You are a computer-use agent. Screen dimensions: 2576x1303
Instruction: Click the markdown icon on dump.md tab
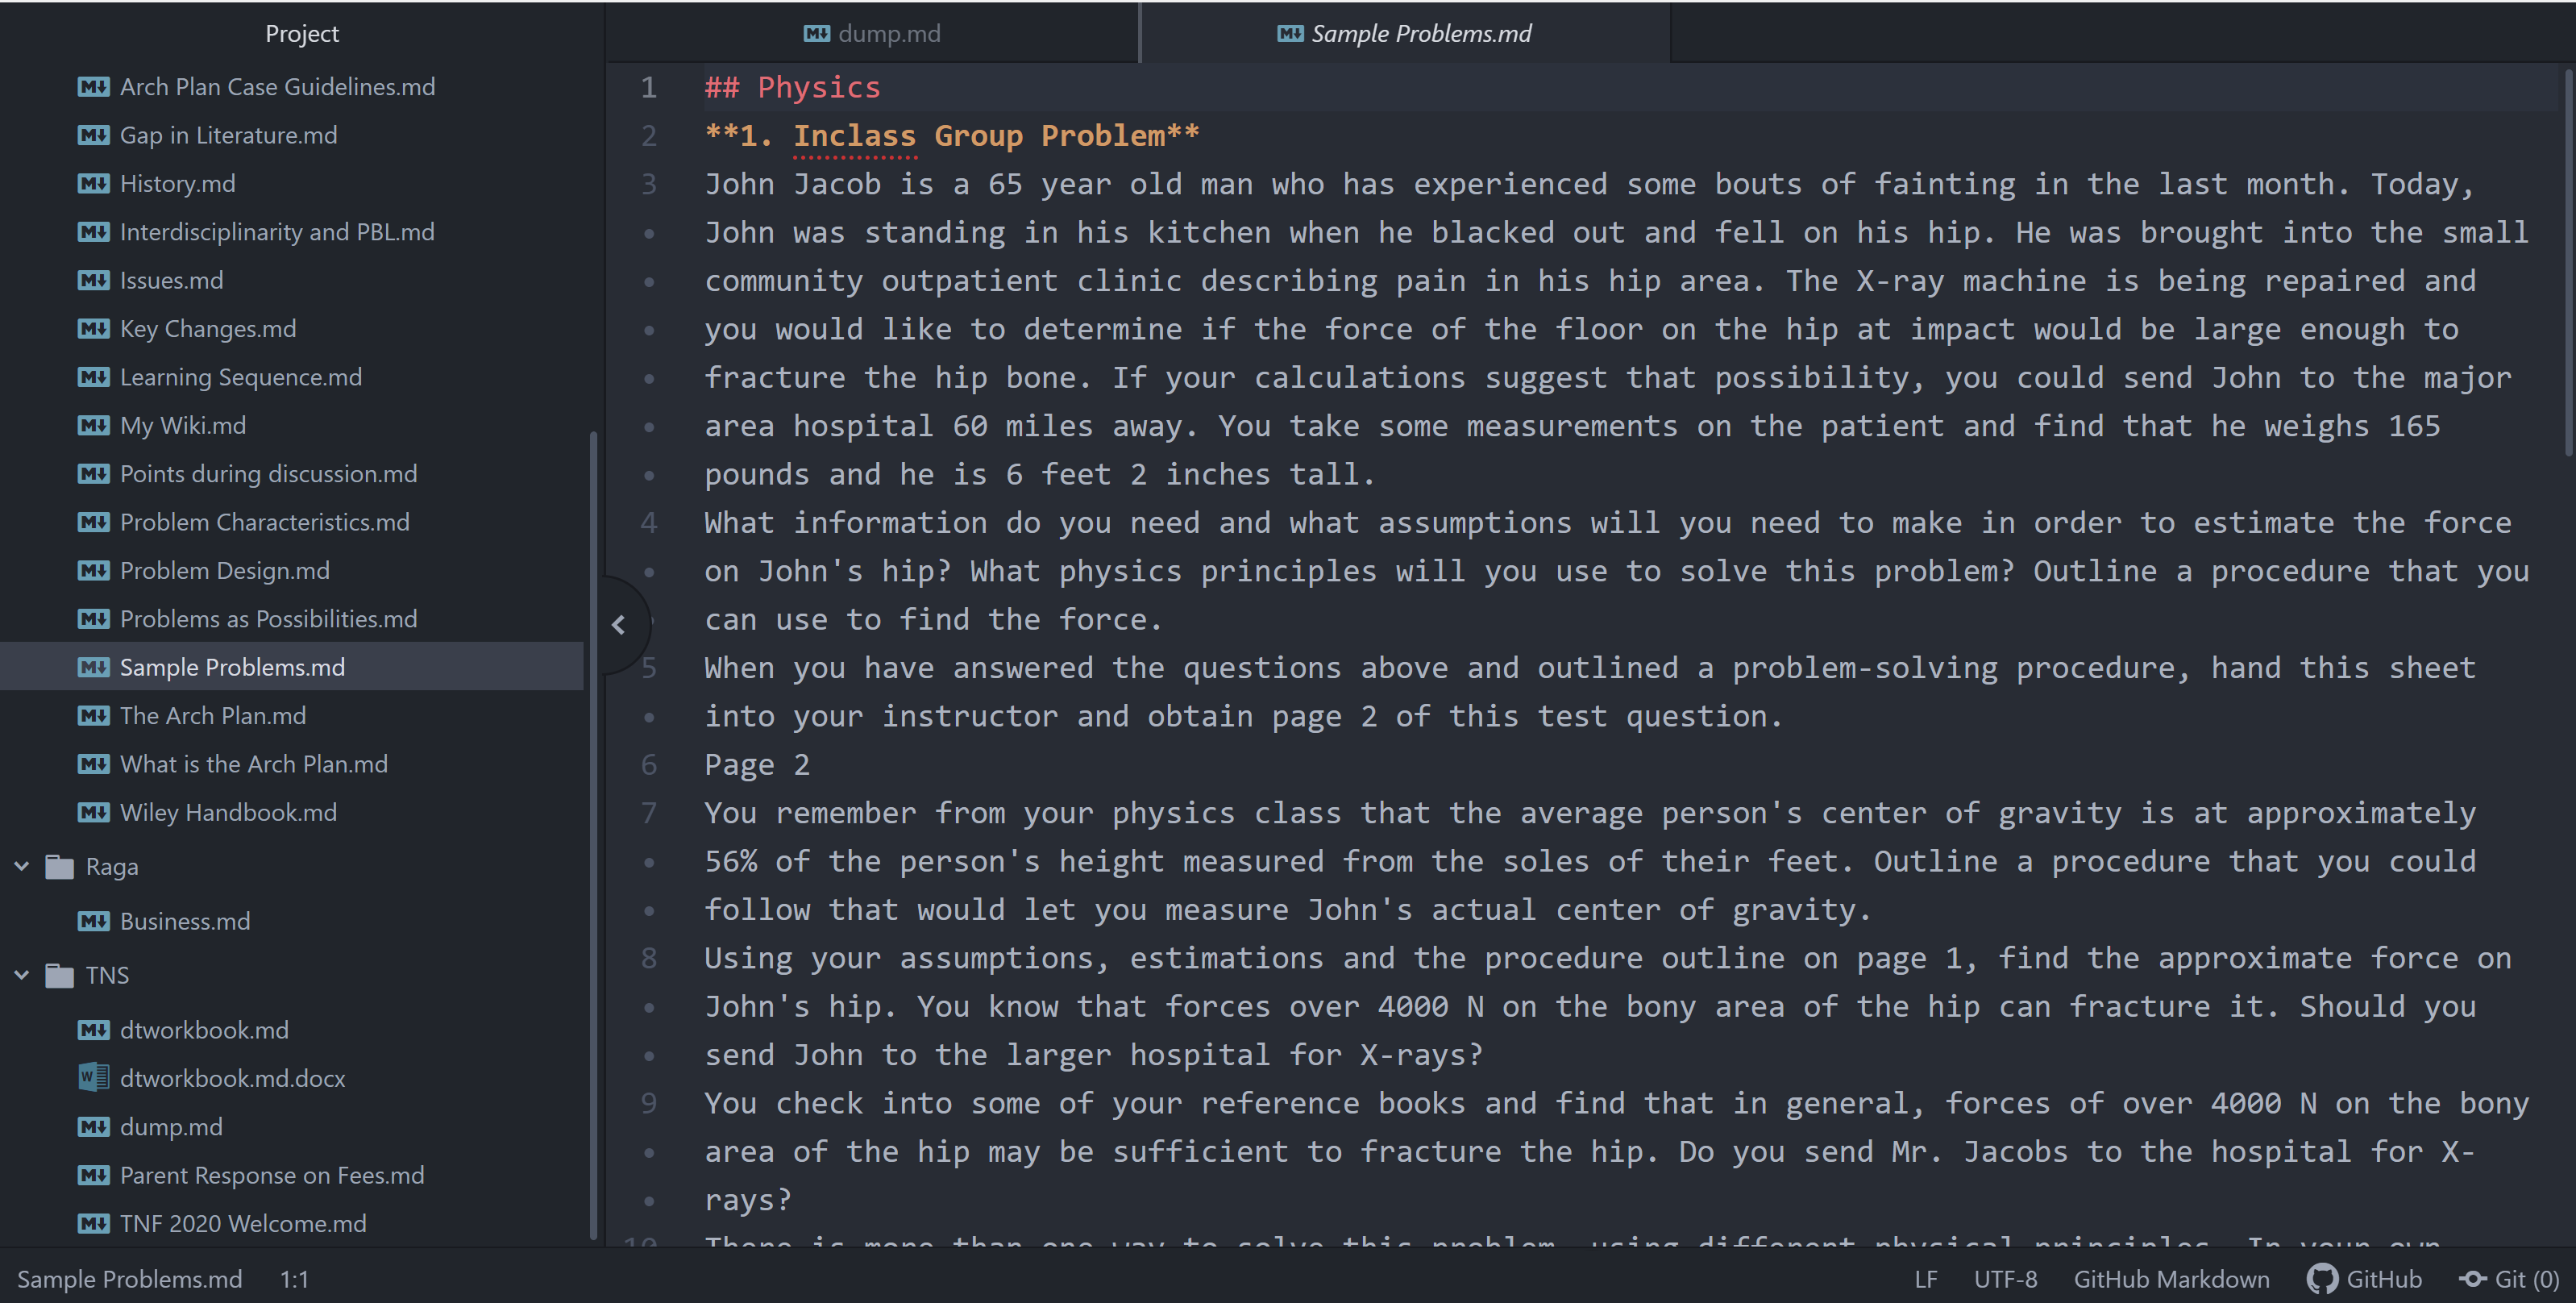(817, 33)
